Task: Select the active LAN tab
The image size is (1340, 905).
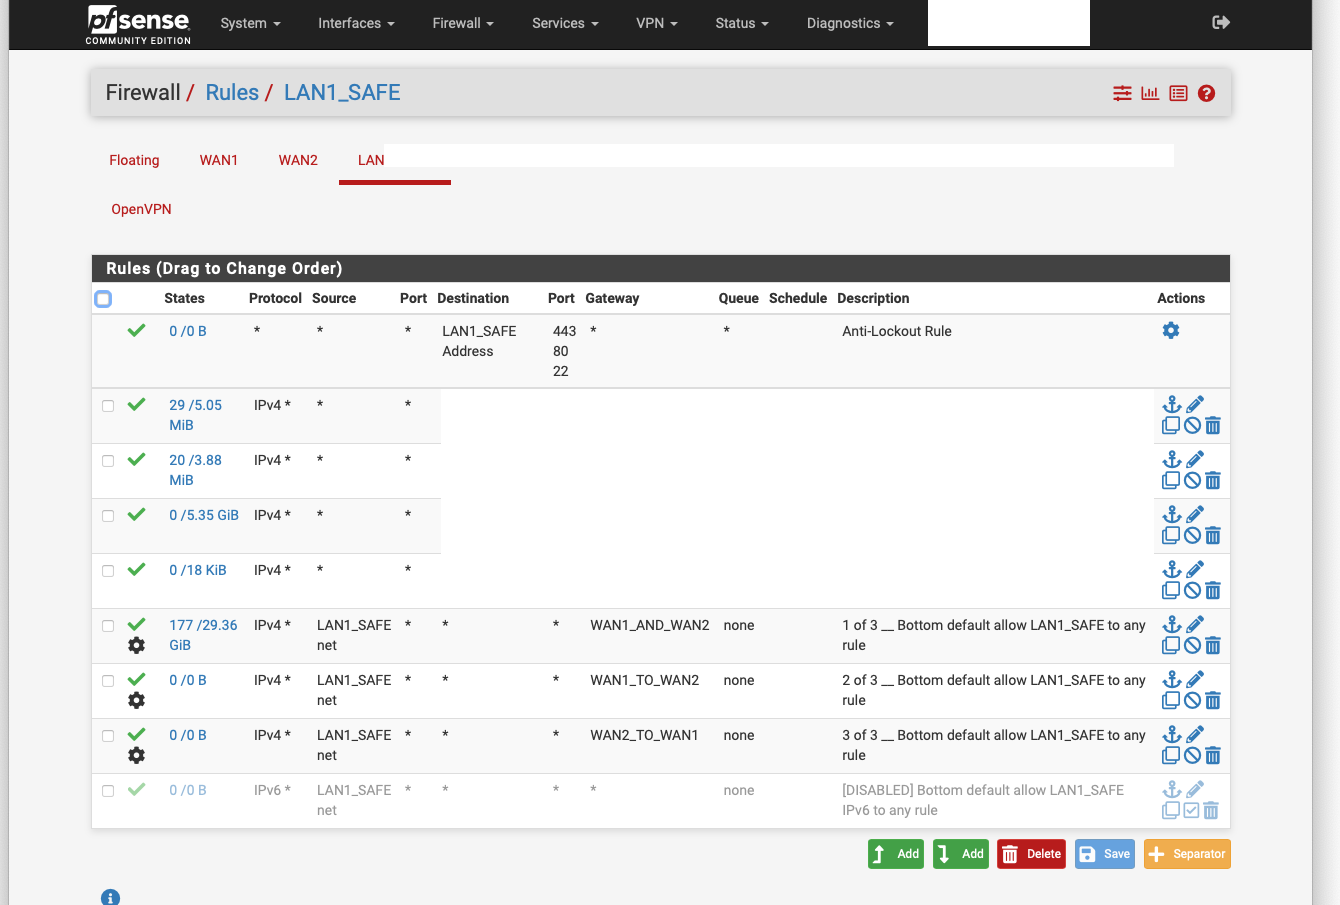Action: (371, 160)
